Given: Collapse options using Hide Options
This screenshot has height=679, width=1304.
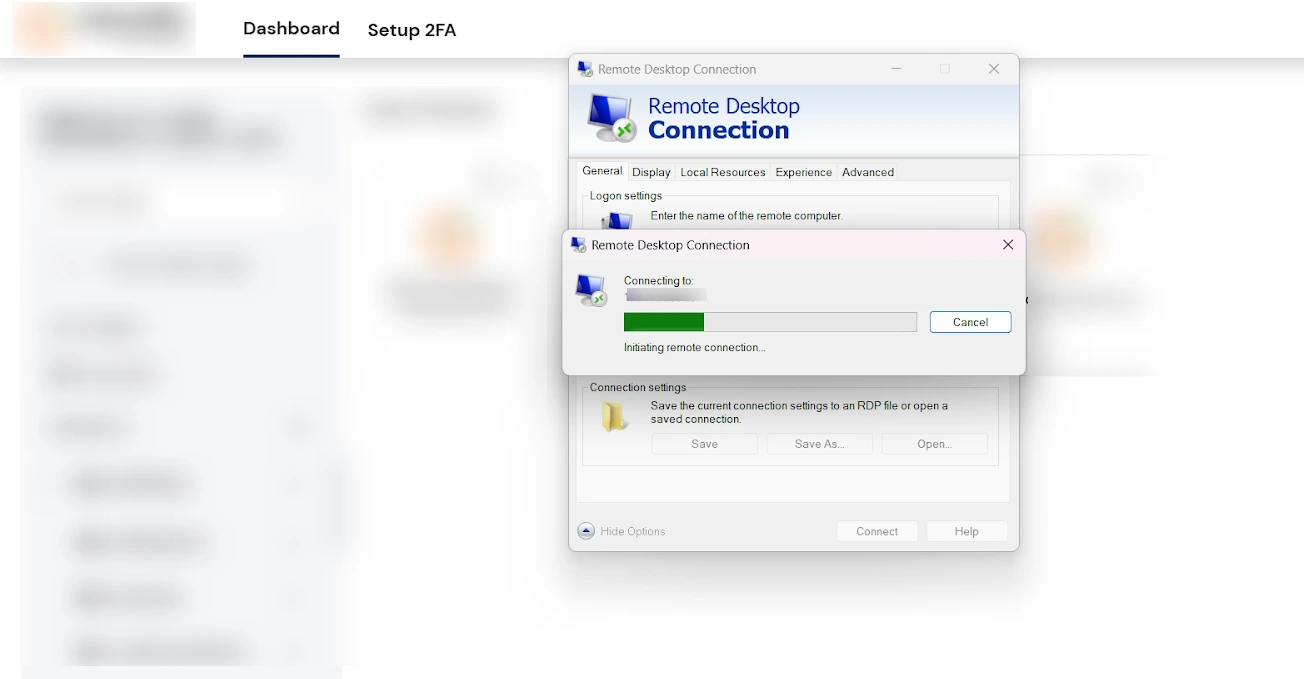Looking at the screenshot, I should tap(621, 531).
